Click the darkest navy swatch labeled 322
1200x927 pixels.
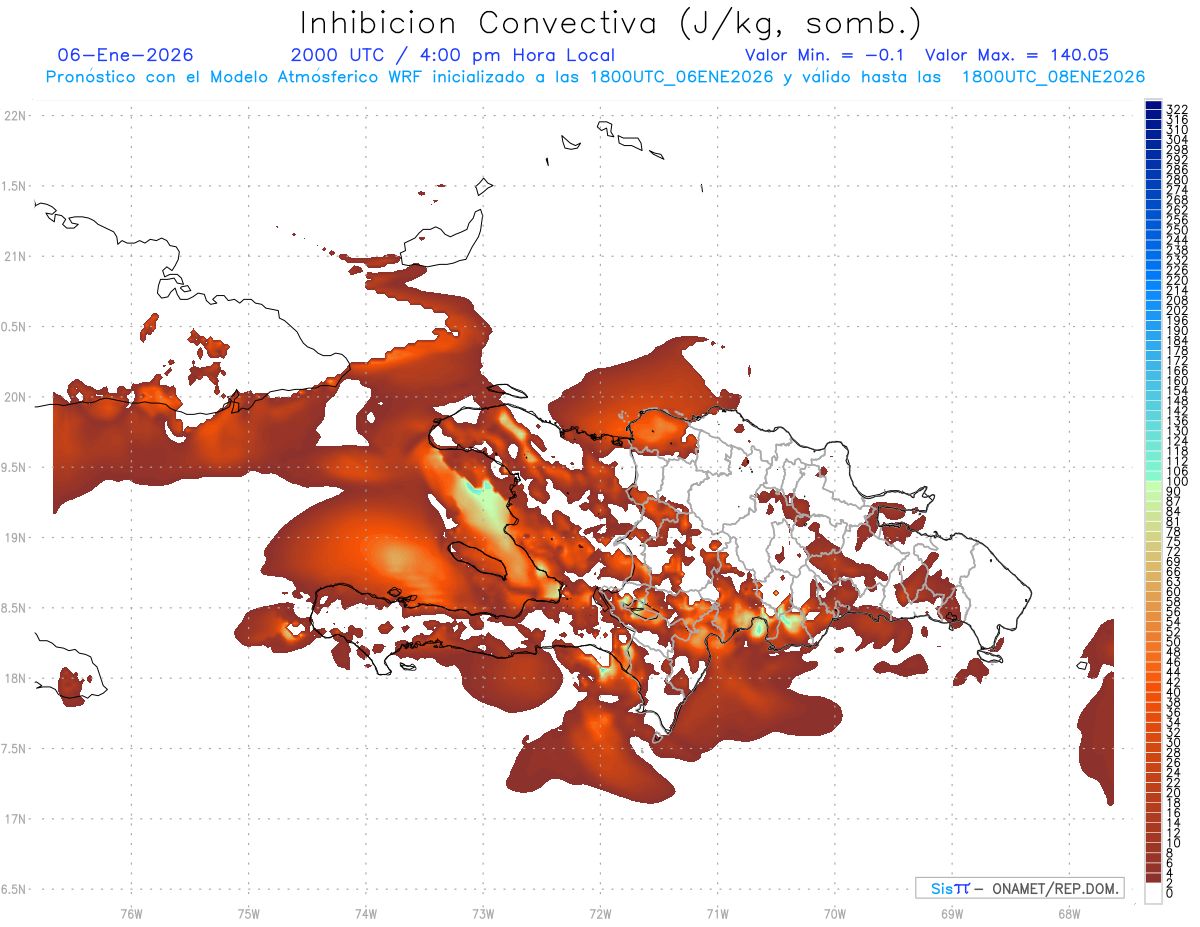(1154, 106)
